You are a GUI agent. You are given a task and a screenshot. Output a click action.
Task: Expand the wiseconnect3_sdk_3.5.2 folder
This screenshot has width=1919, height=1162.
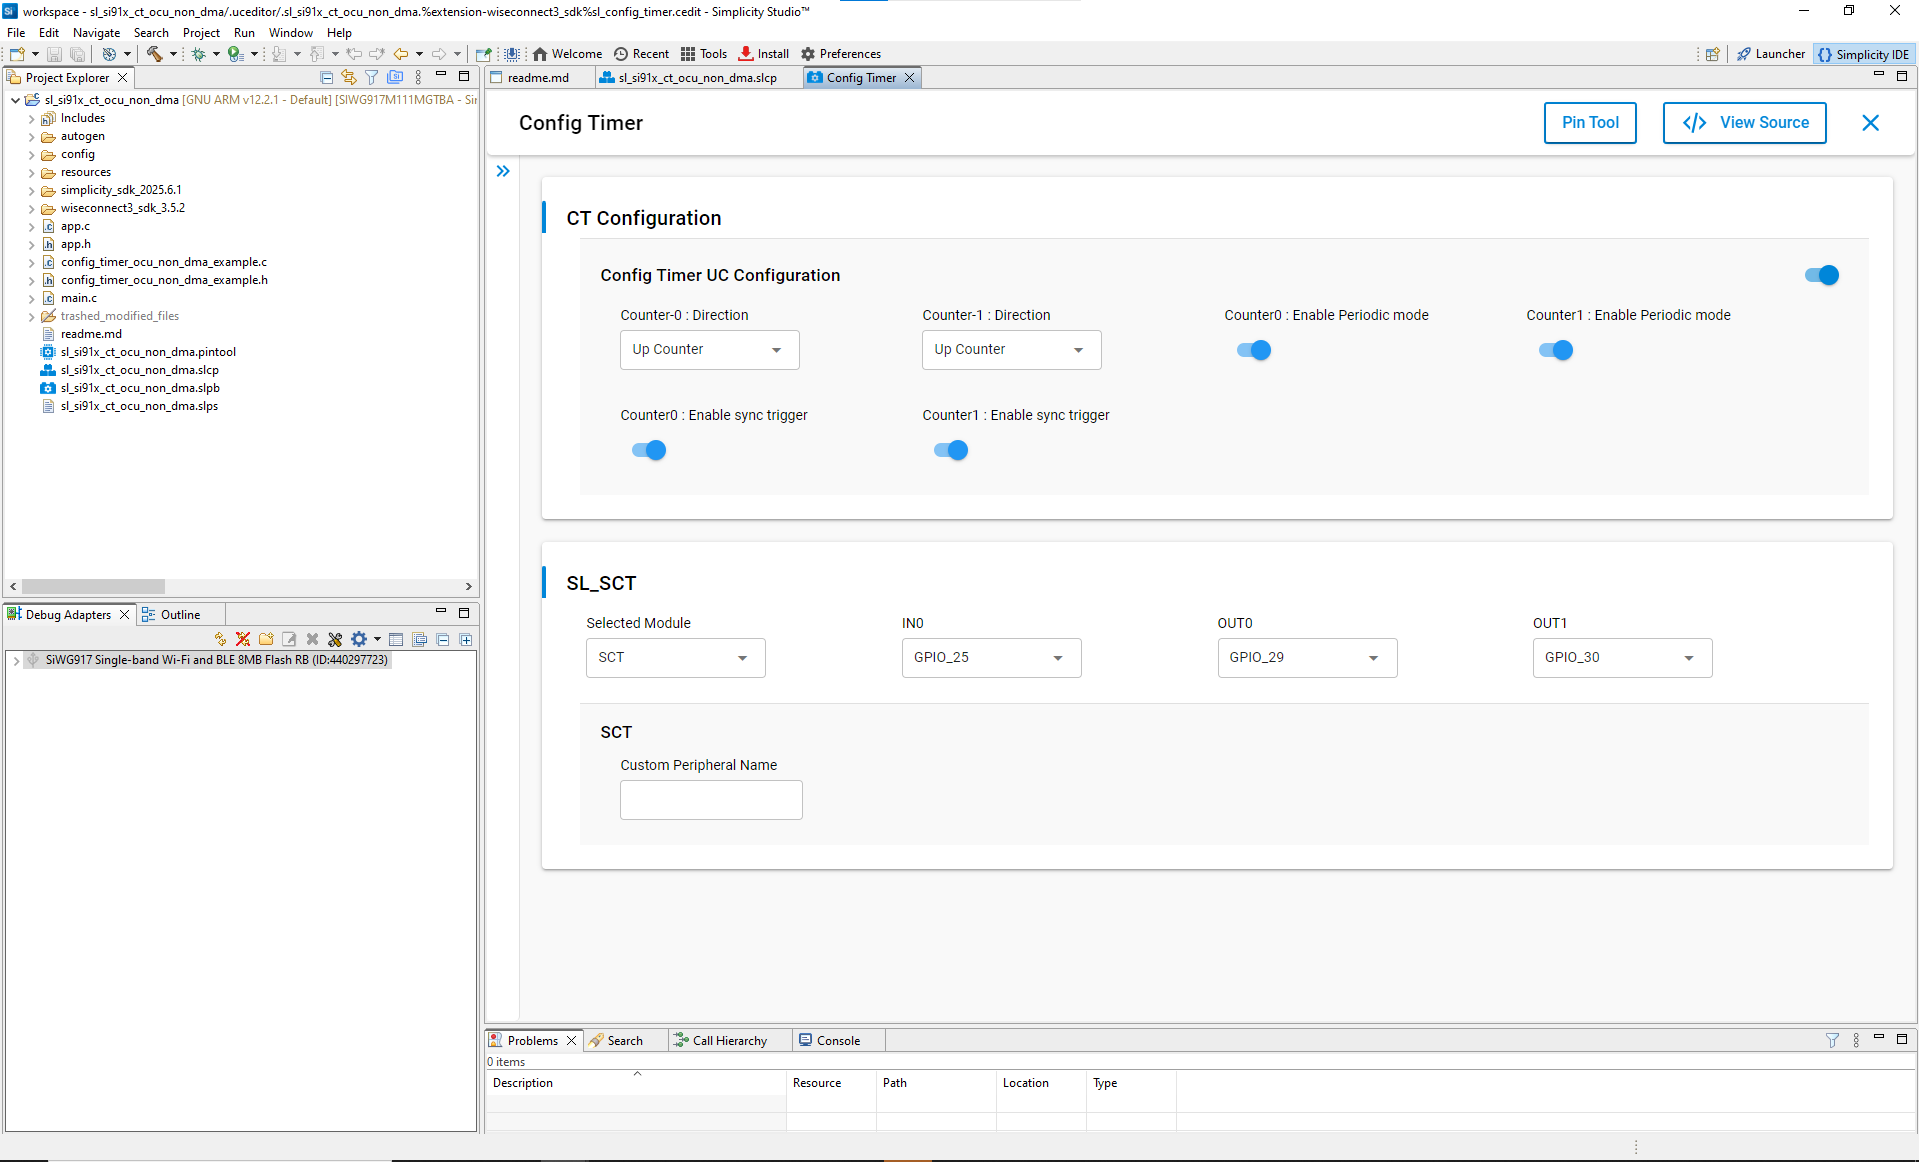pos(32,208)
